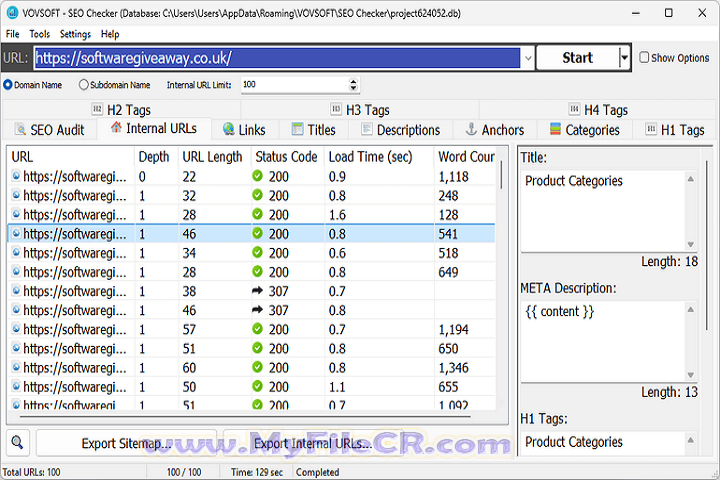Open the File menu

coord(12,34)
